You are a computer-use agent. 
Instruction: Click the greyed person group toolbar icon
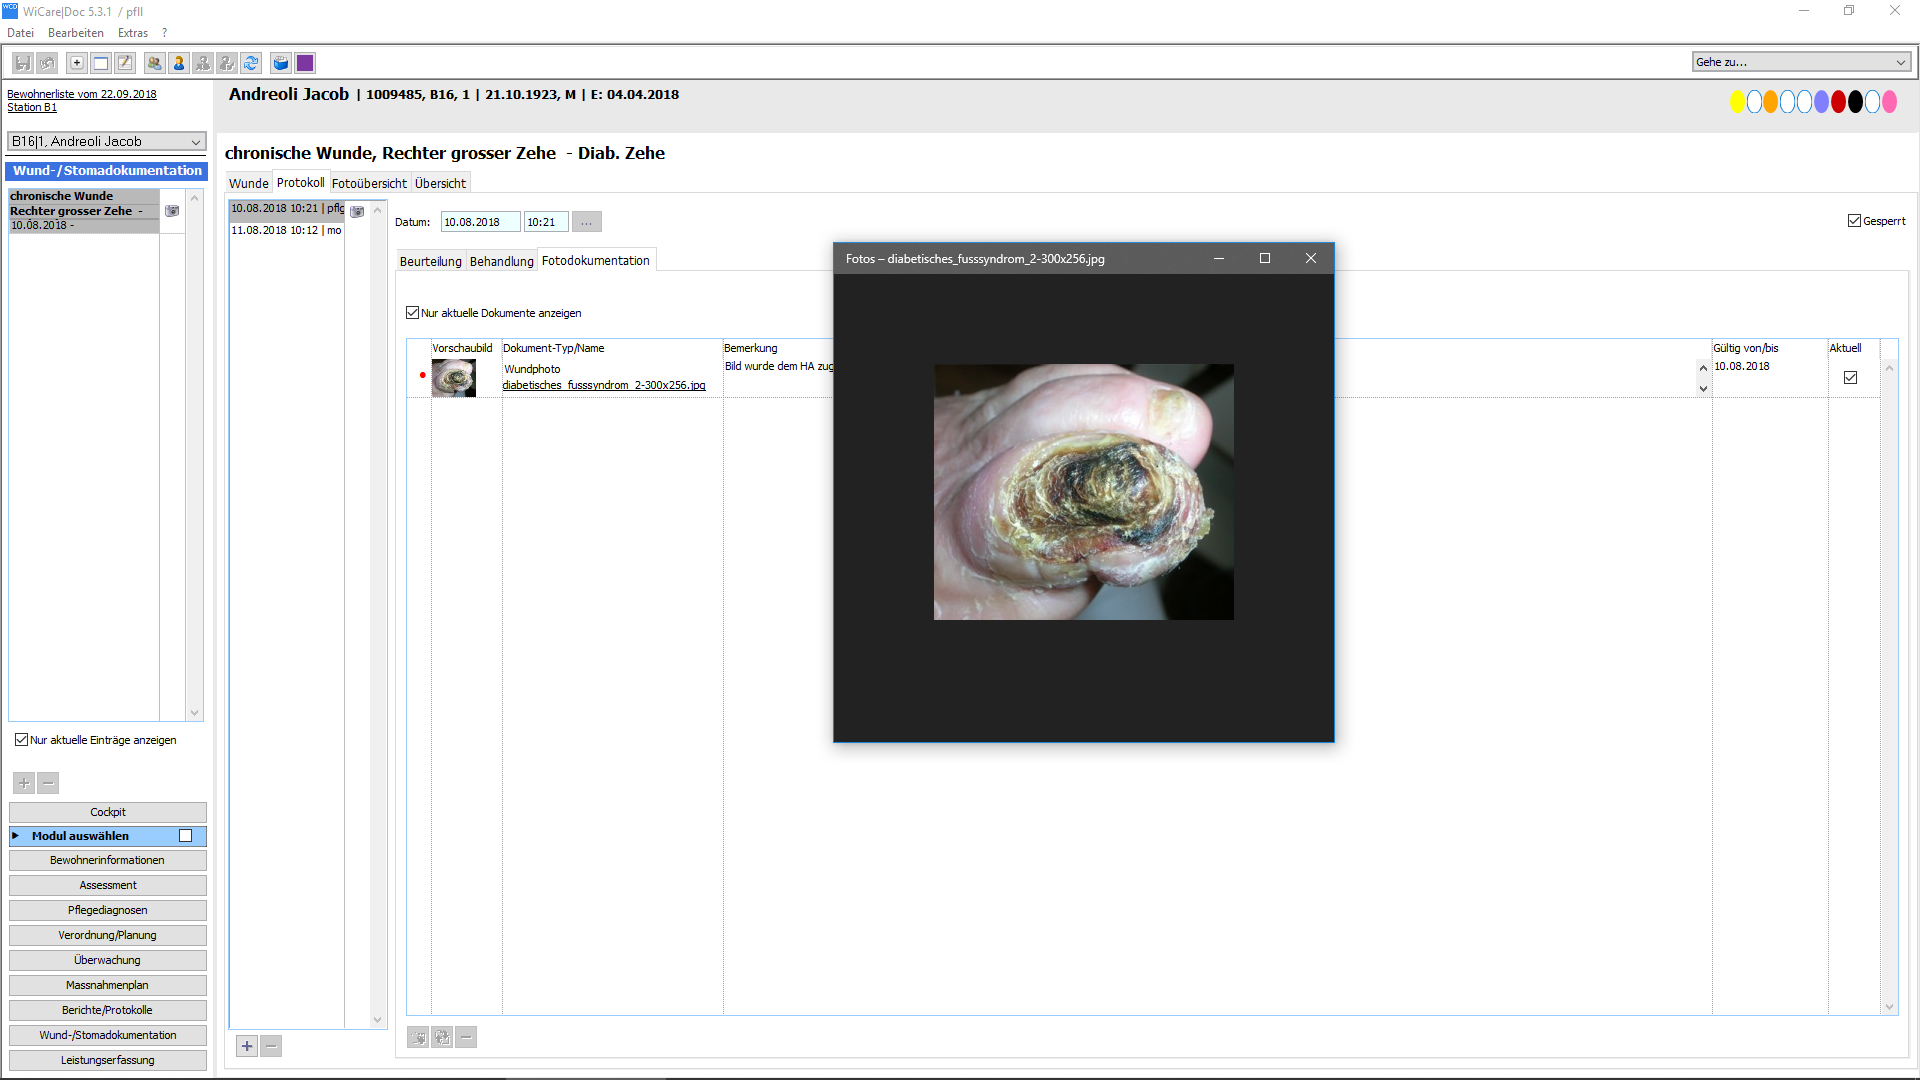pos(203,63)
